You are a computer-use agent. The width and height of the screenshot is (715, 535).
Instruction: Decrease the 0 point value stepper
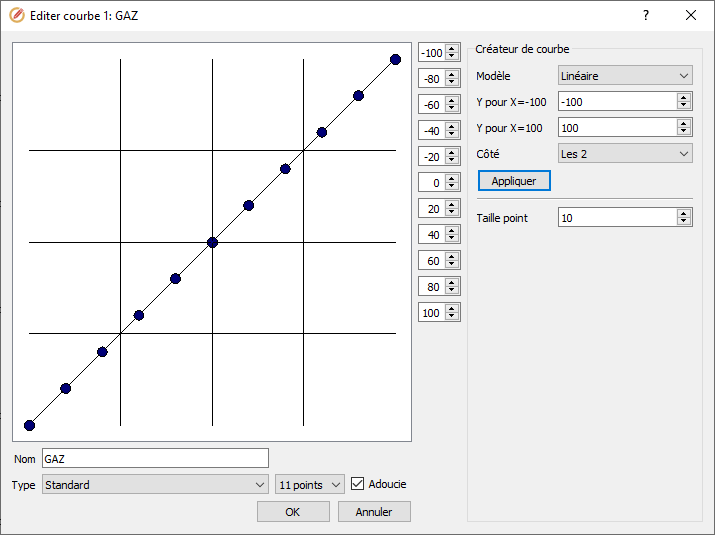[452, 187]
